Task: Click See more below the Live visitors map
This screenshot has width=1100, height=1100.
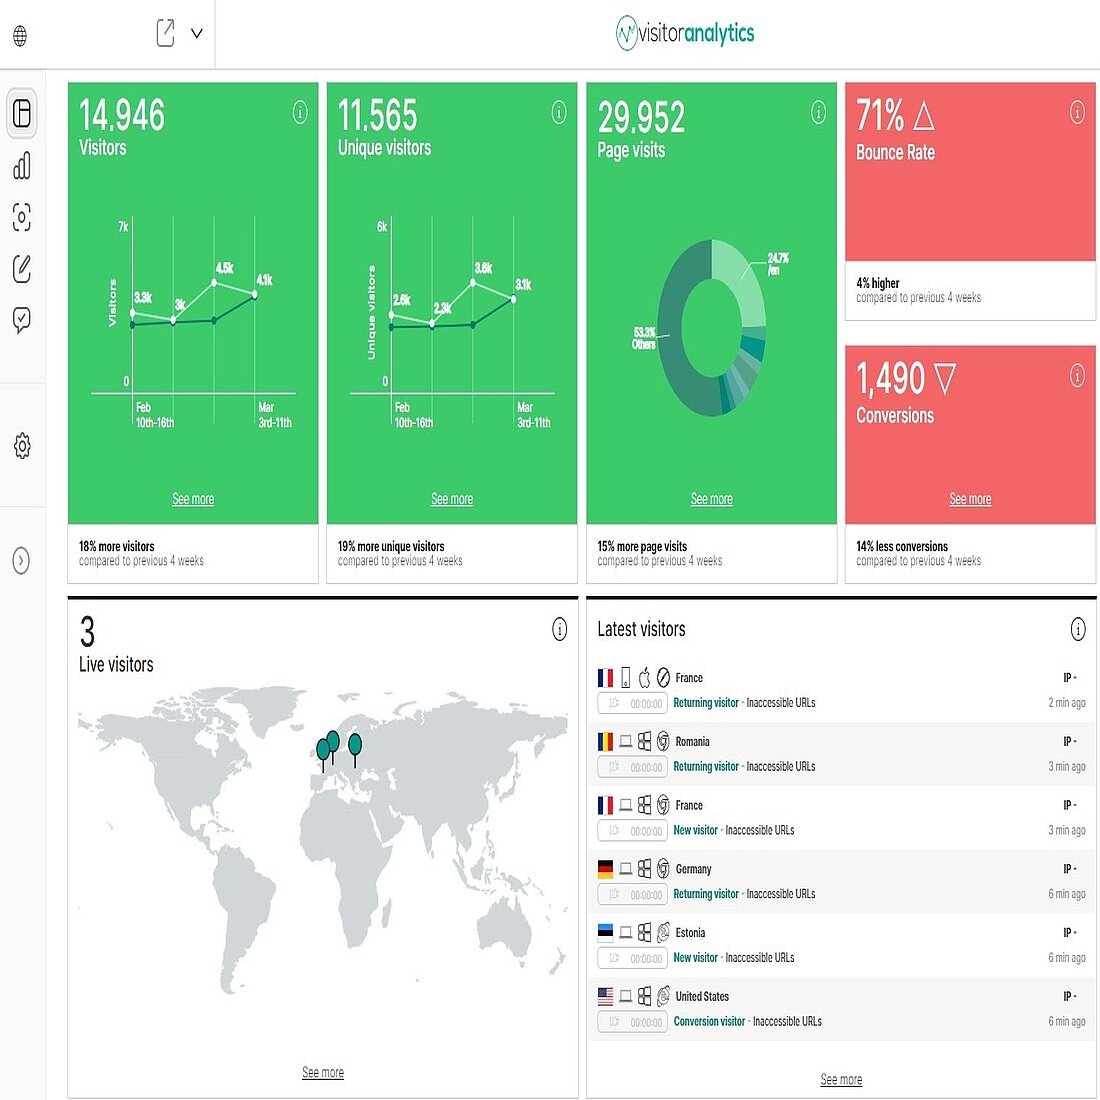Action: 322,1072
